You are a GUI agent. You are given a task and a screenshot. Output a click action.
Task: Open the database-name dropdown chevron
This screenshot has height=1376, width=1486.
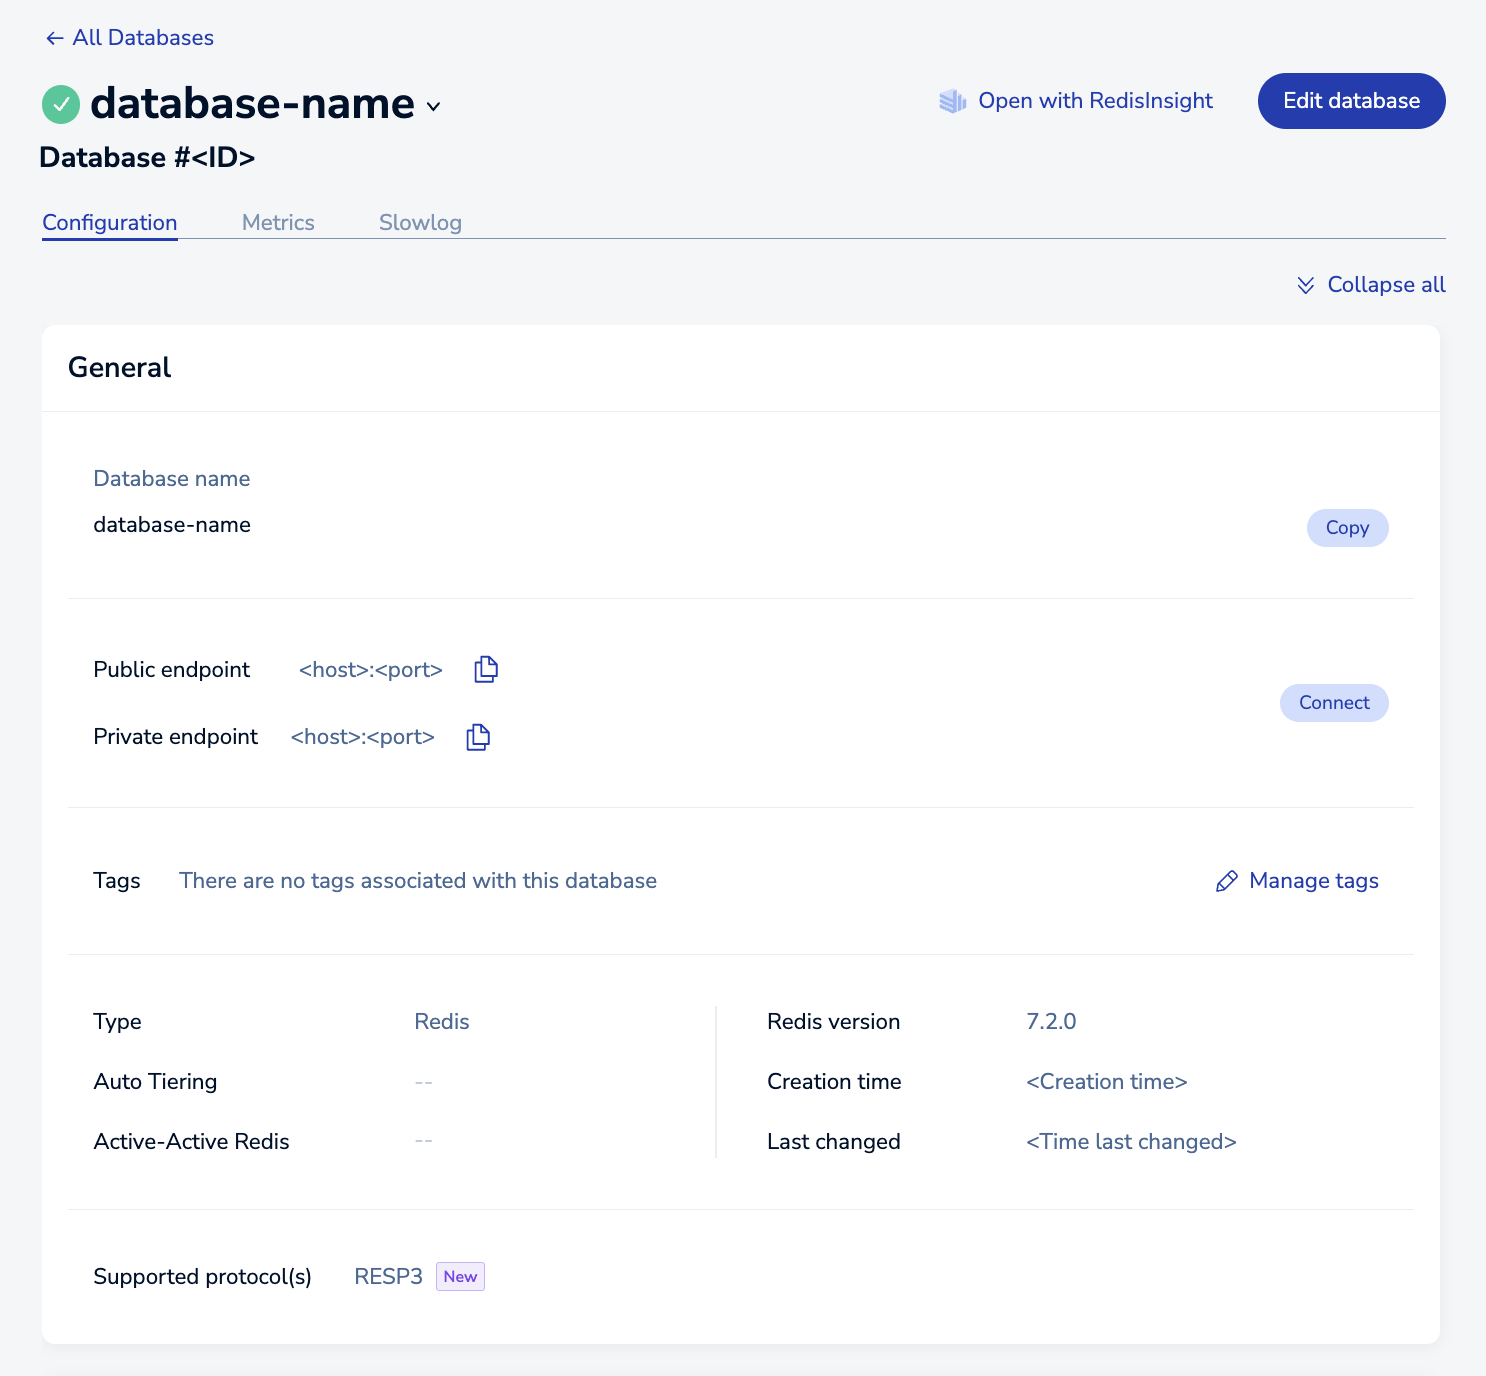(433, 107)
